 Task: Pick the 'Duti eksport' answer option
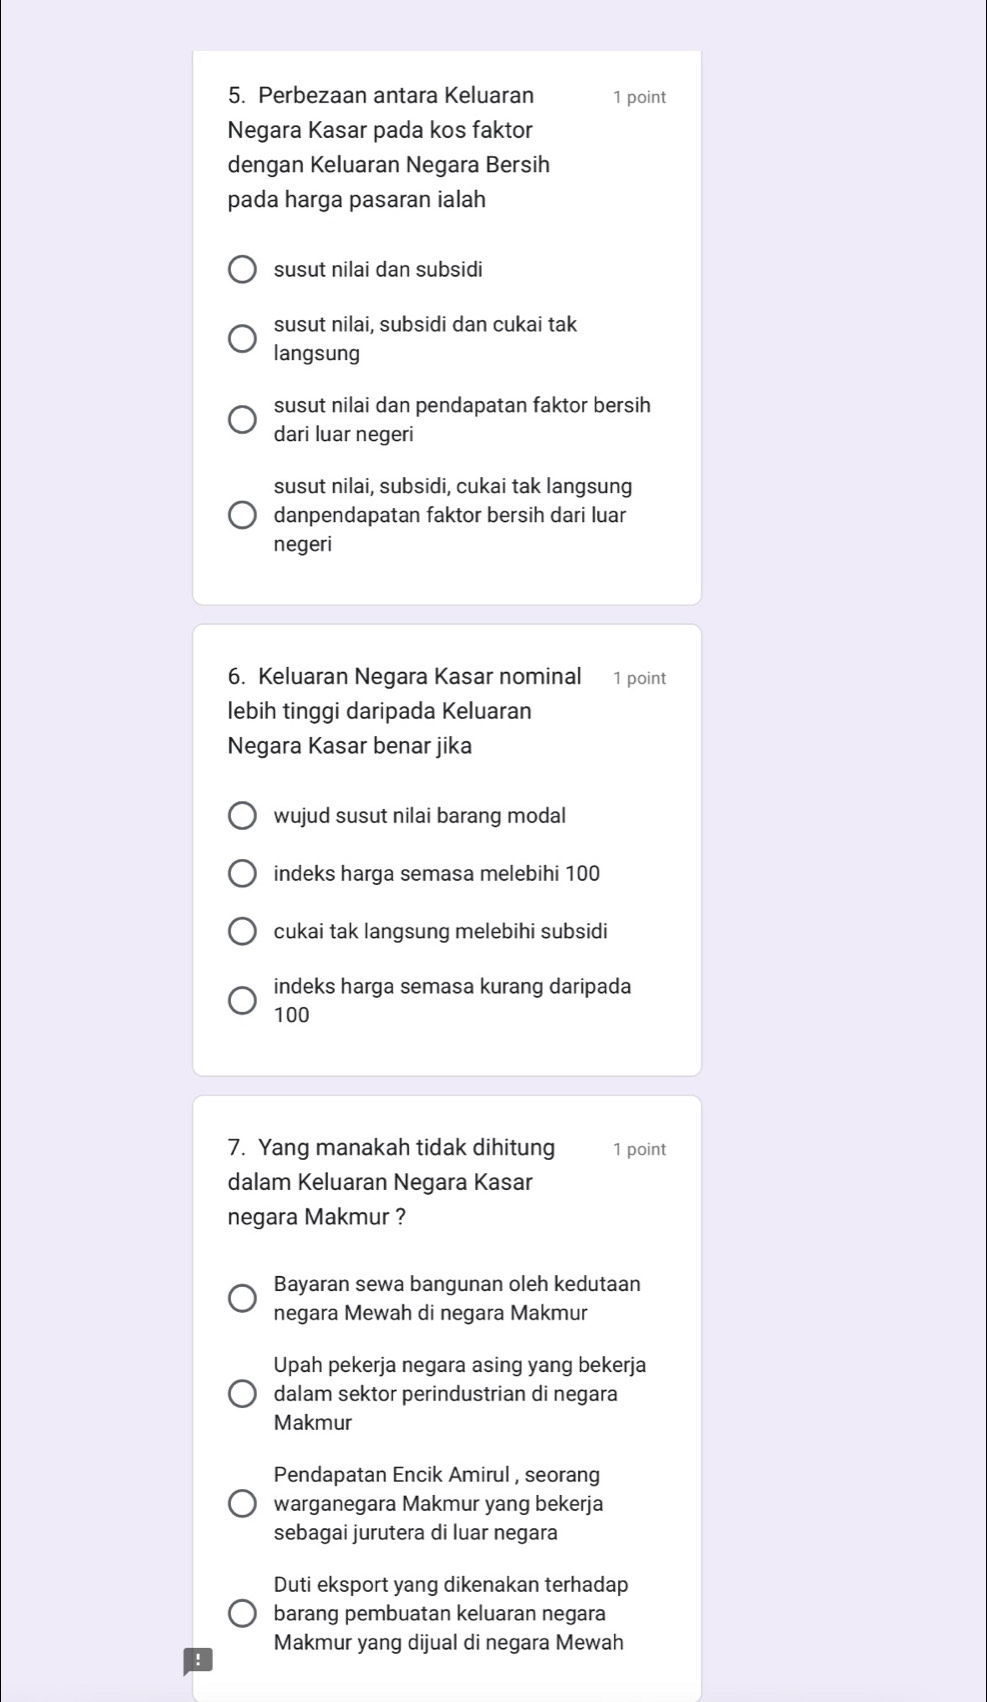pyautogui.click(x=242, y=1614)
